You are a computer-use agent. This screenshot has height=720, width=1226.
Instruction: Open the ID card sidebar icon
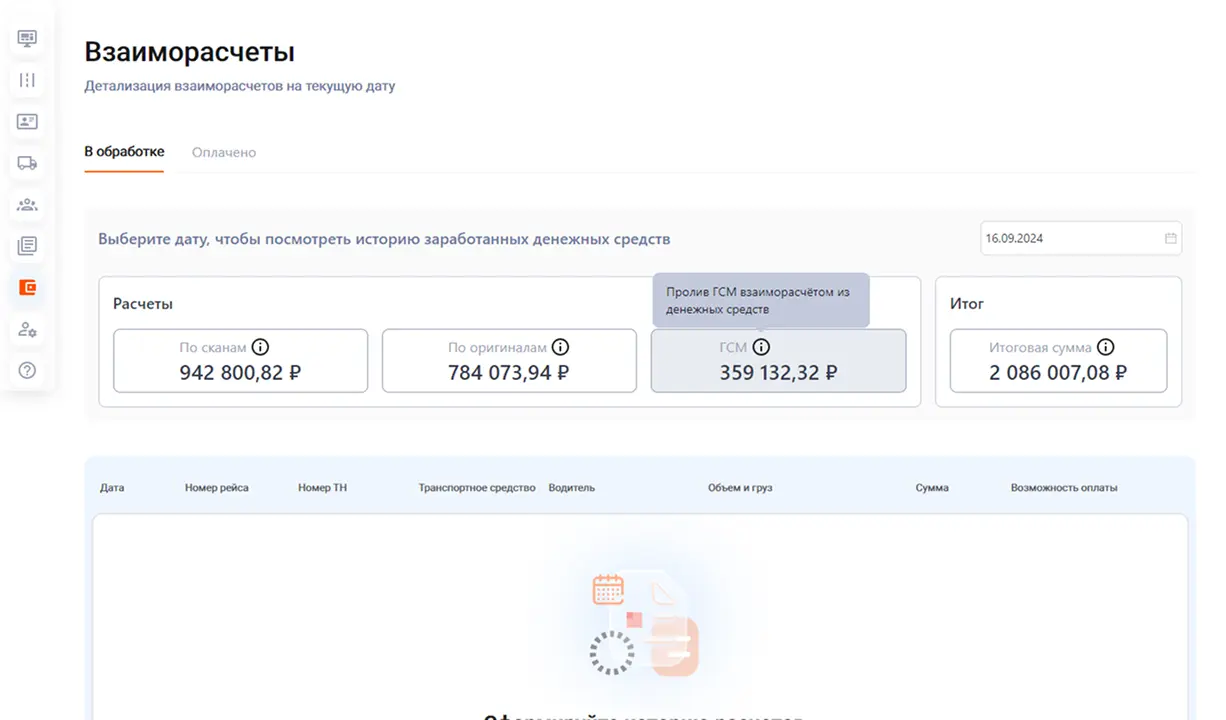pos(27,122)
